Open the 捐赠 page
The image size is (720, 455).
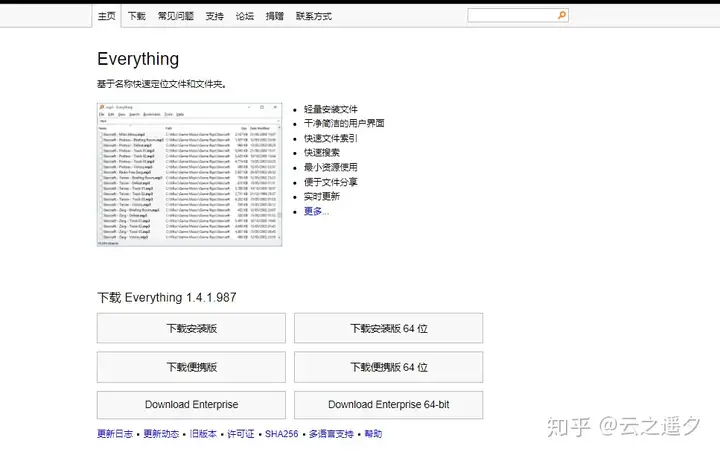(x=275, y=16)
